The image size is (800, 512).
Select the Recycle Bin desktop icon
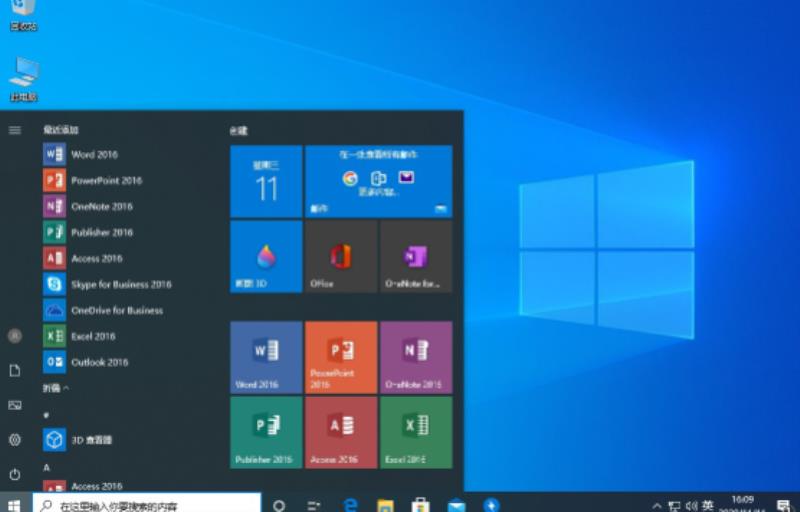click(23, 15)
